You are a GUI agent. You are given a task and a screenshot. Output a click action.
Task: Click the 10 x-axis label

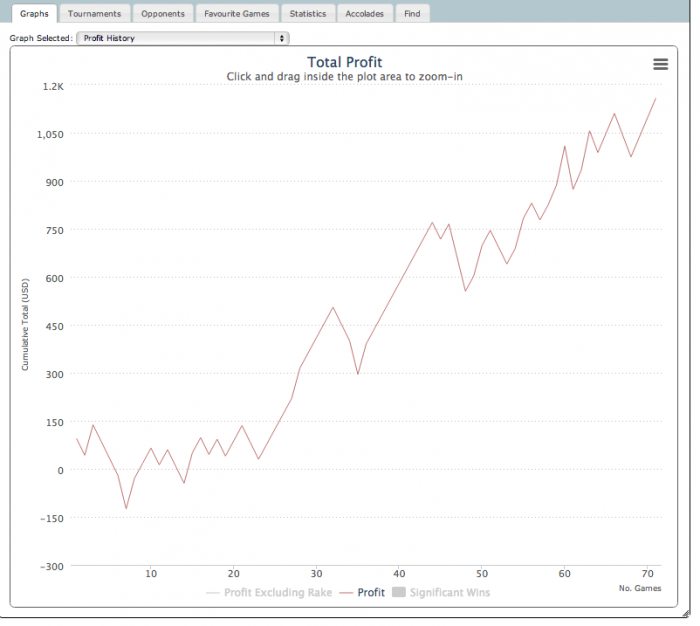pos(151,574)
